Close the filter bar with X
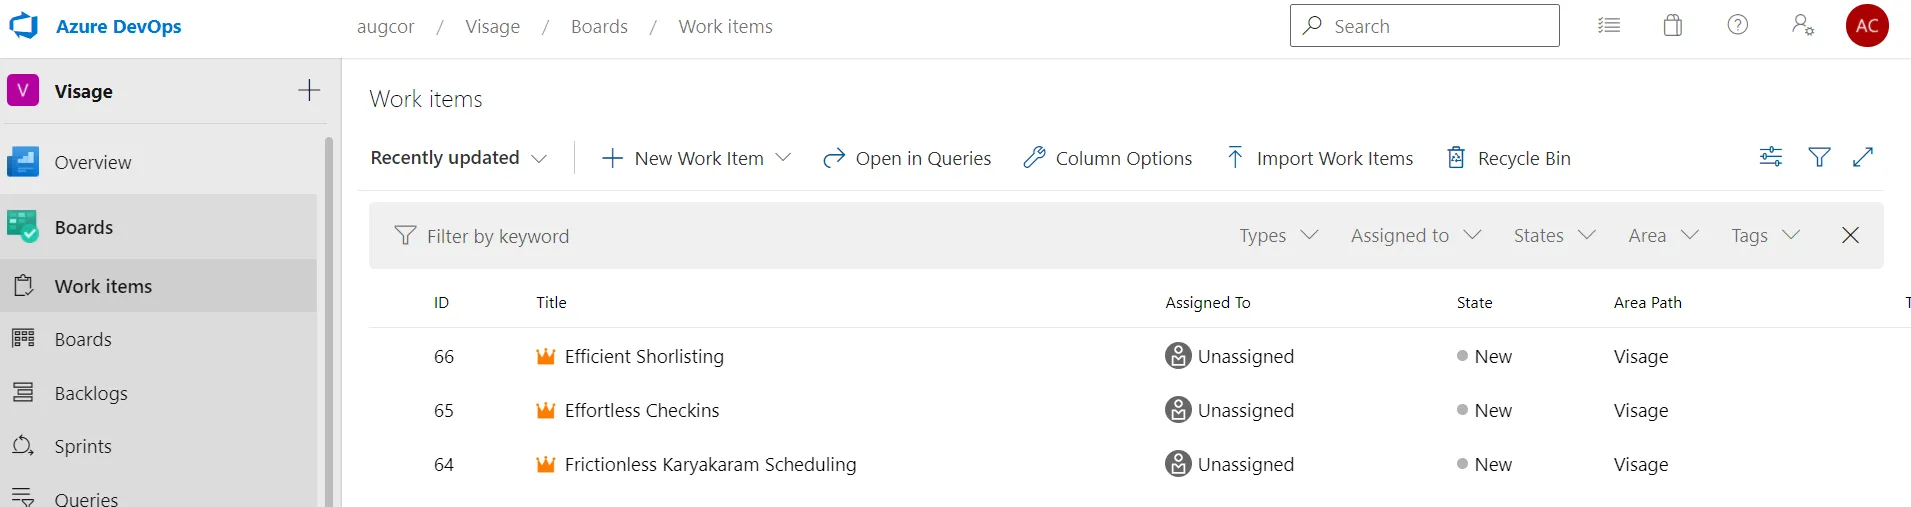Viewport: 1911px width, 507px height. (1851, 235)
